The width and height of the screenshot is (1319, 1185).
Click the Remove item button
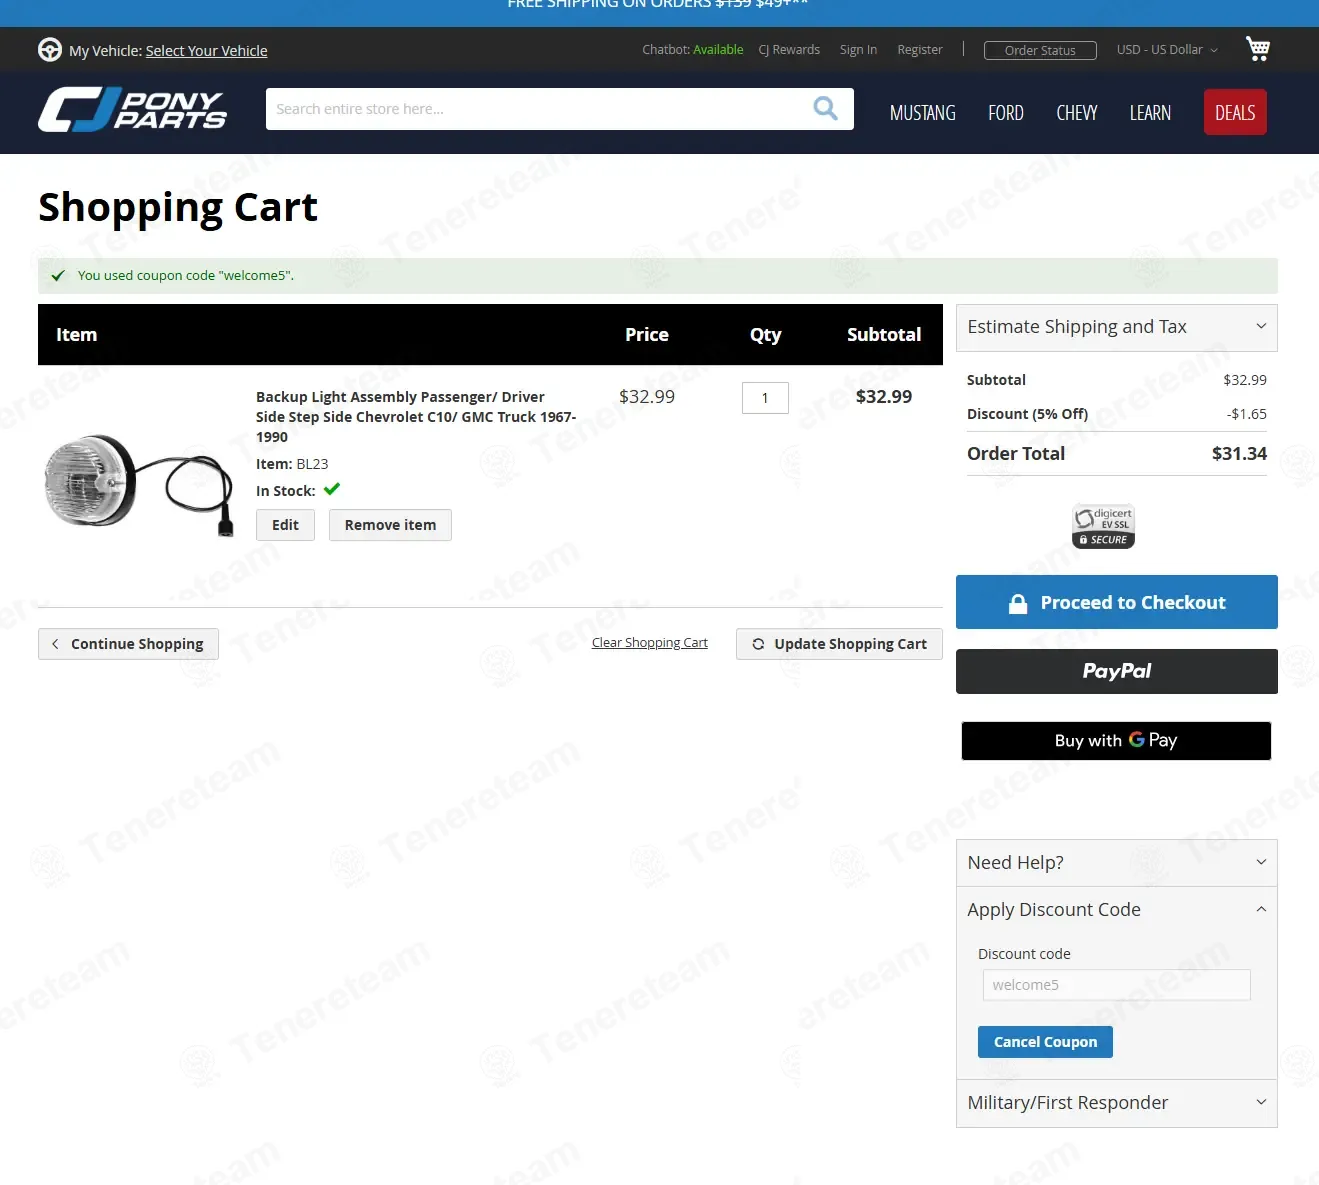click(x=390, y=525)
